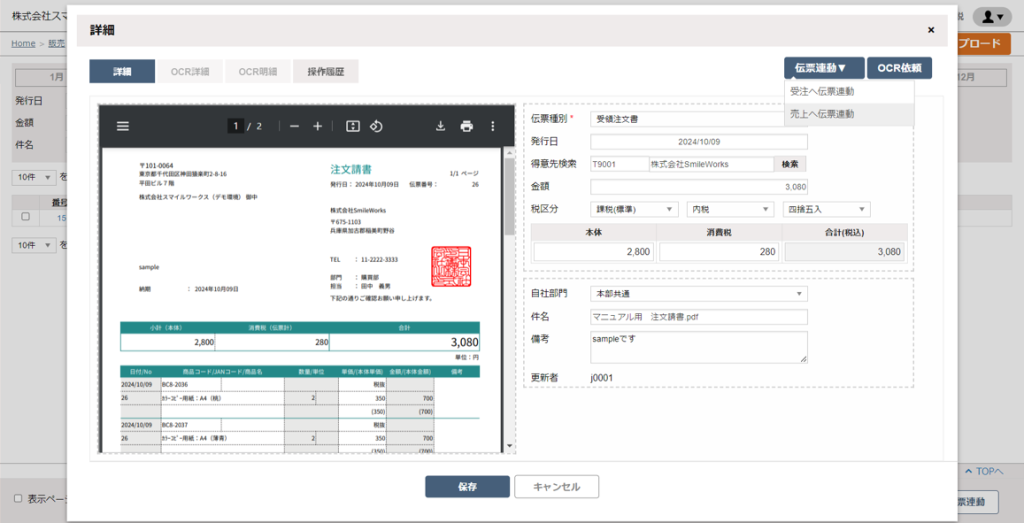Click the 合計(税込) field 3,080
This screenshot has height=523, width=1024.
point(844,252)
